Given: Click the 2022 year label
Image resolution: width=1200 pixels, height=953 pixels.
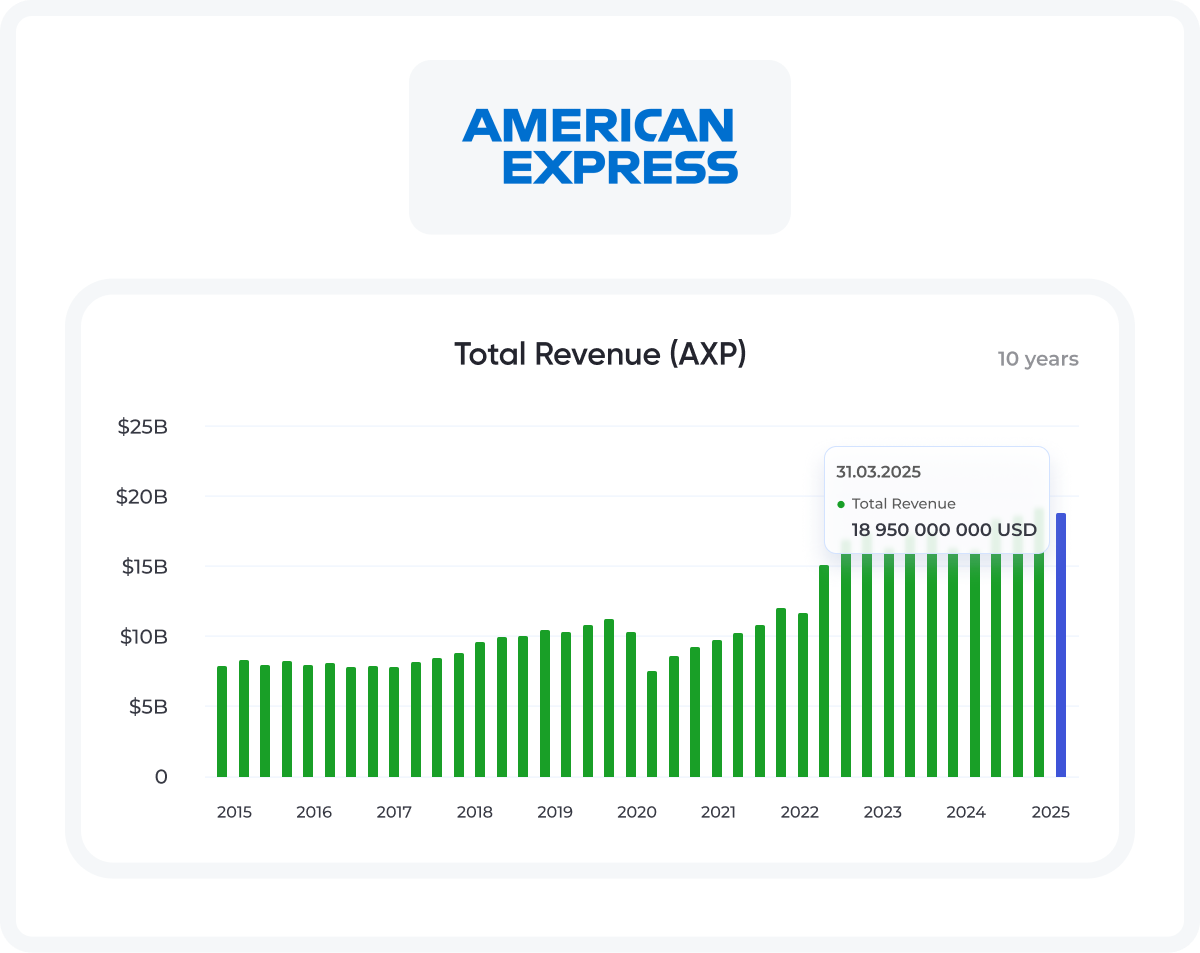Looking at the screenshot, I should tap(800, 812).
